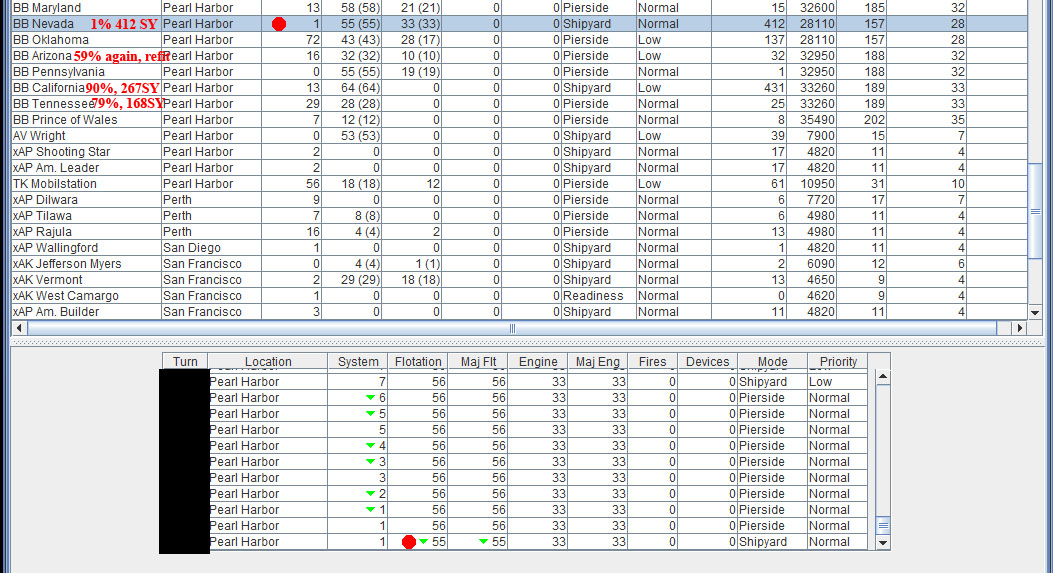Click the horizontal scrollbar left arrow
1053x573 pixels.
(x=19, y=328)
